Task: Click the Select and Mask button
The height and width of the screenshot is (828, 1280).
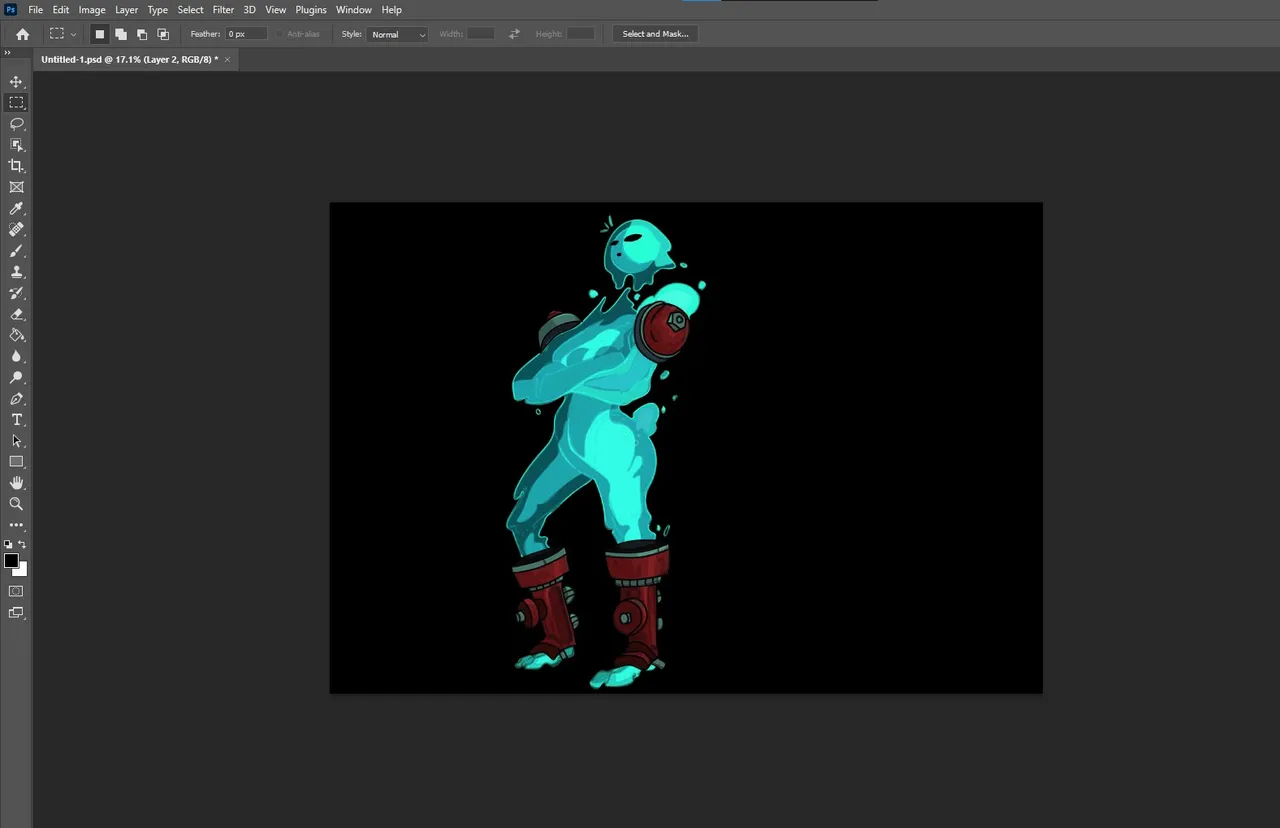Action: pyautogui.click(x=655, y=34)
